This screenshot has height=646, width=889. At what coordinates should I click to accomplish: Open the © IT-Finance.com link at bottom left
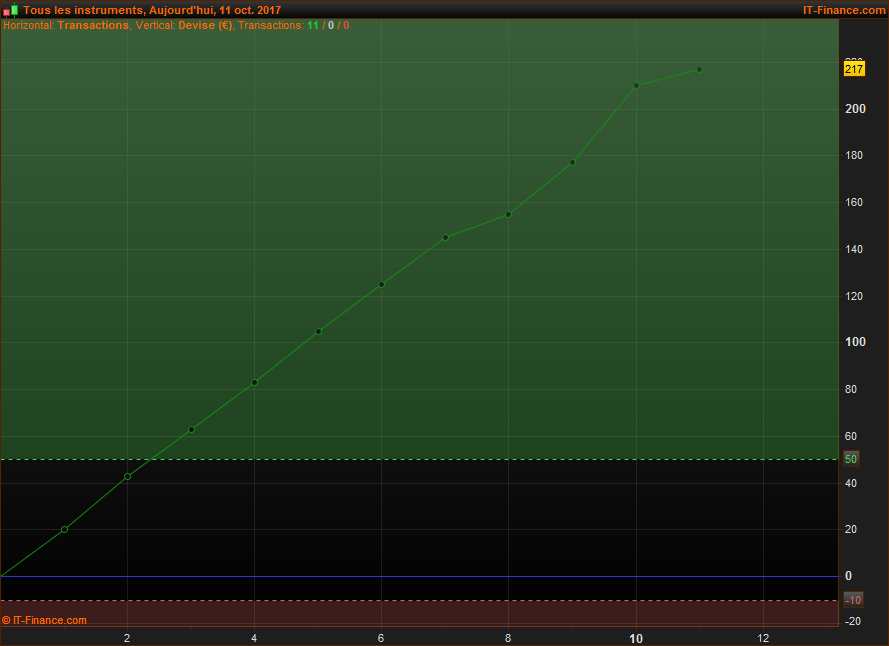point(45,620)
